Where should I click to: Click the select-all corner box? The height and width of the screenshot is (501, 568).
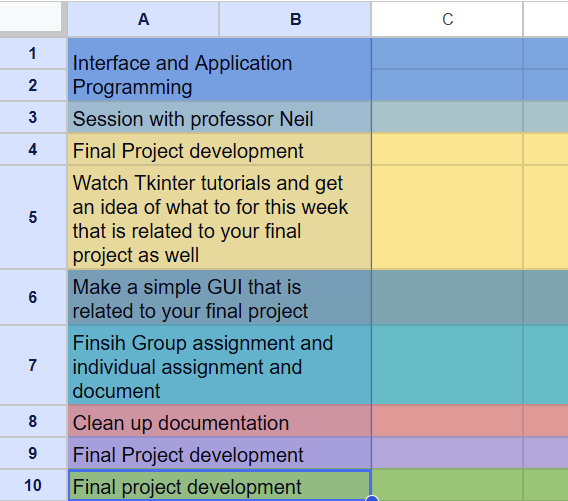[31, 17]
